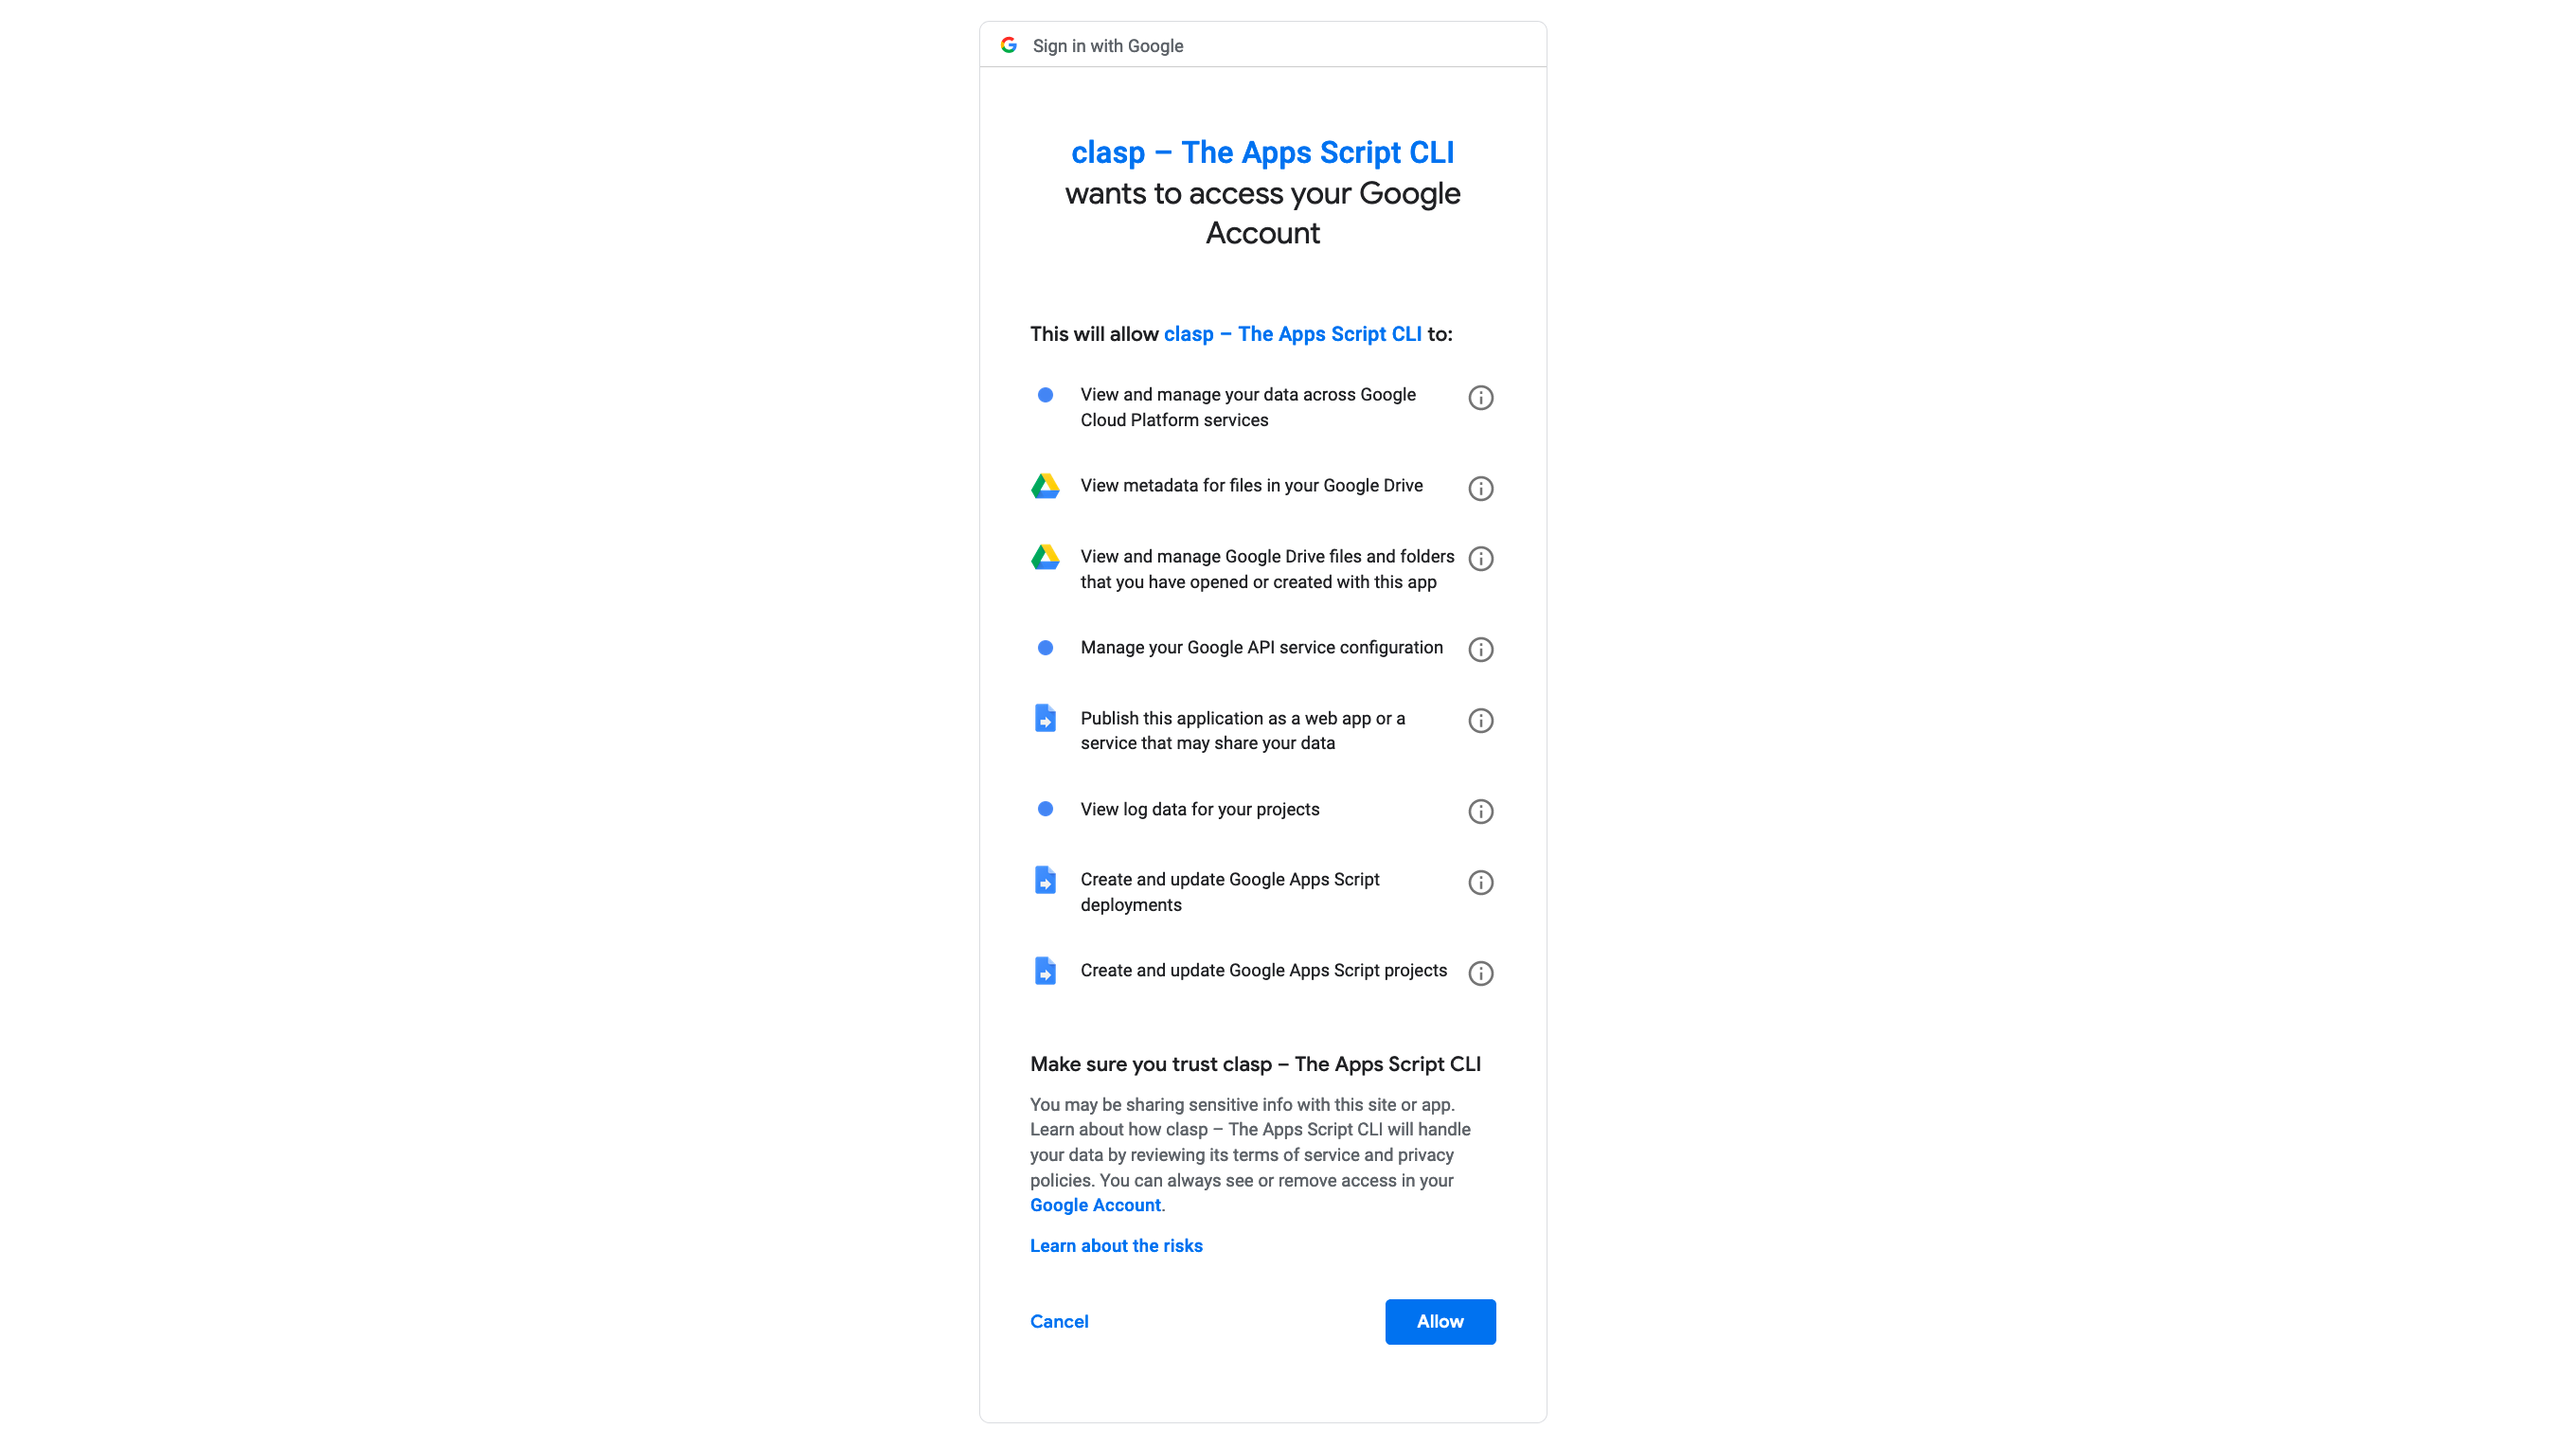Click the view log data info icon
Screen dimensions: 2576x1447
coord(1481,811)
